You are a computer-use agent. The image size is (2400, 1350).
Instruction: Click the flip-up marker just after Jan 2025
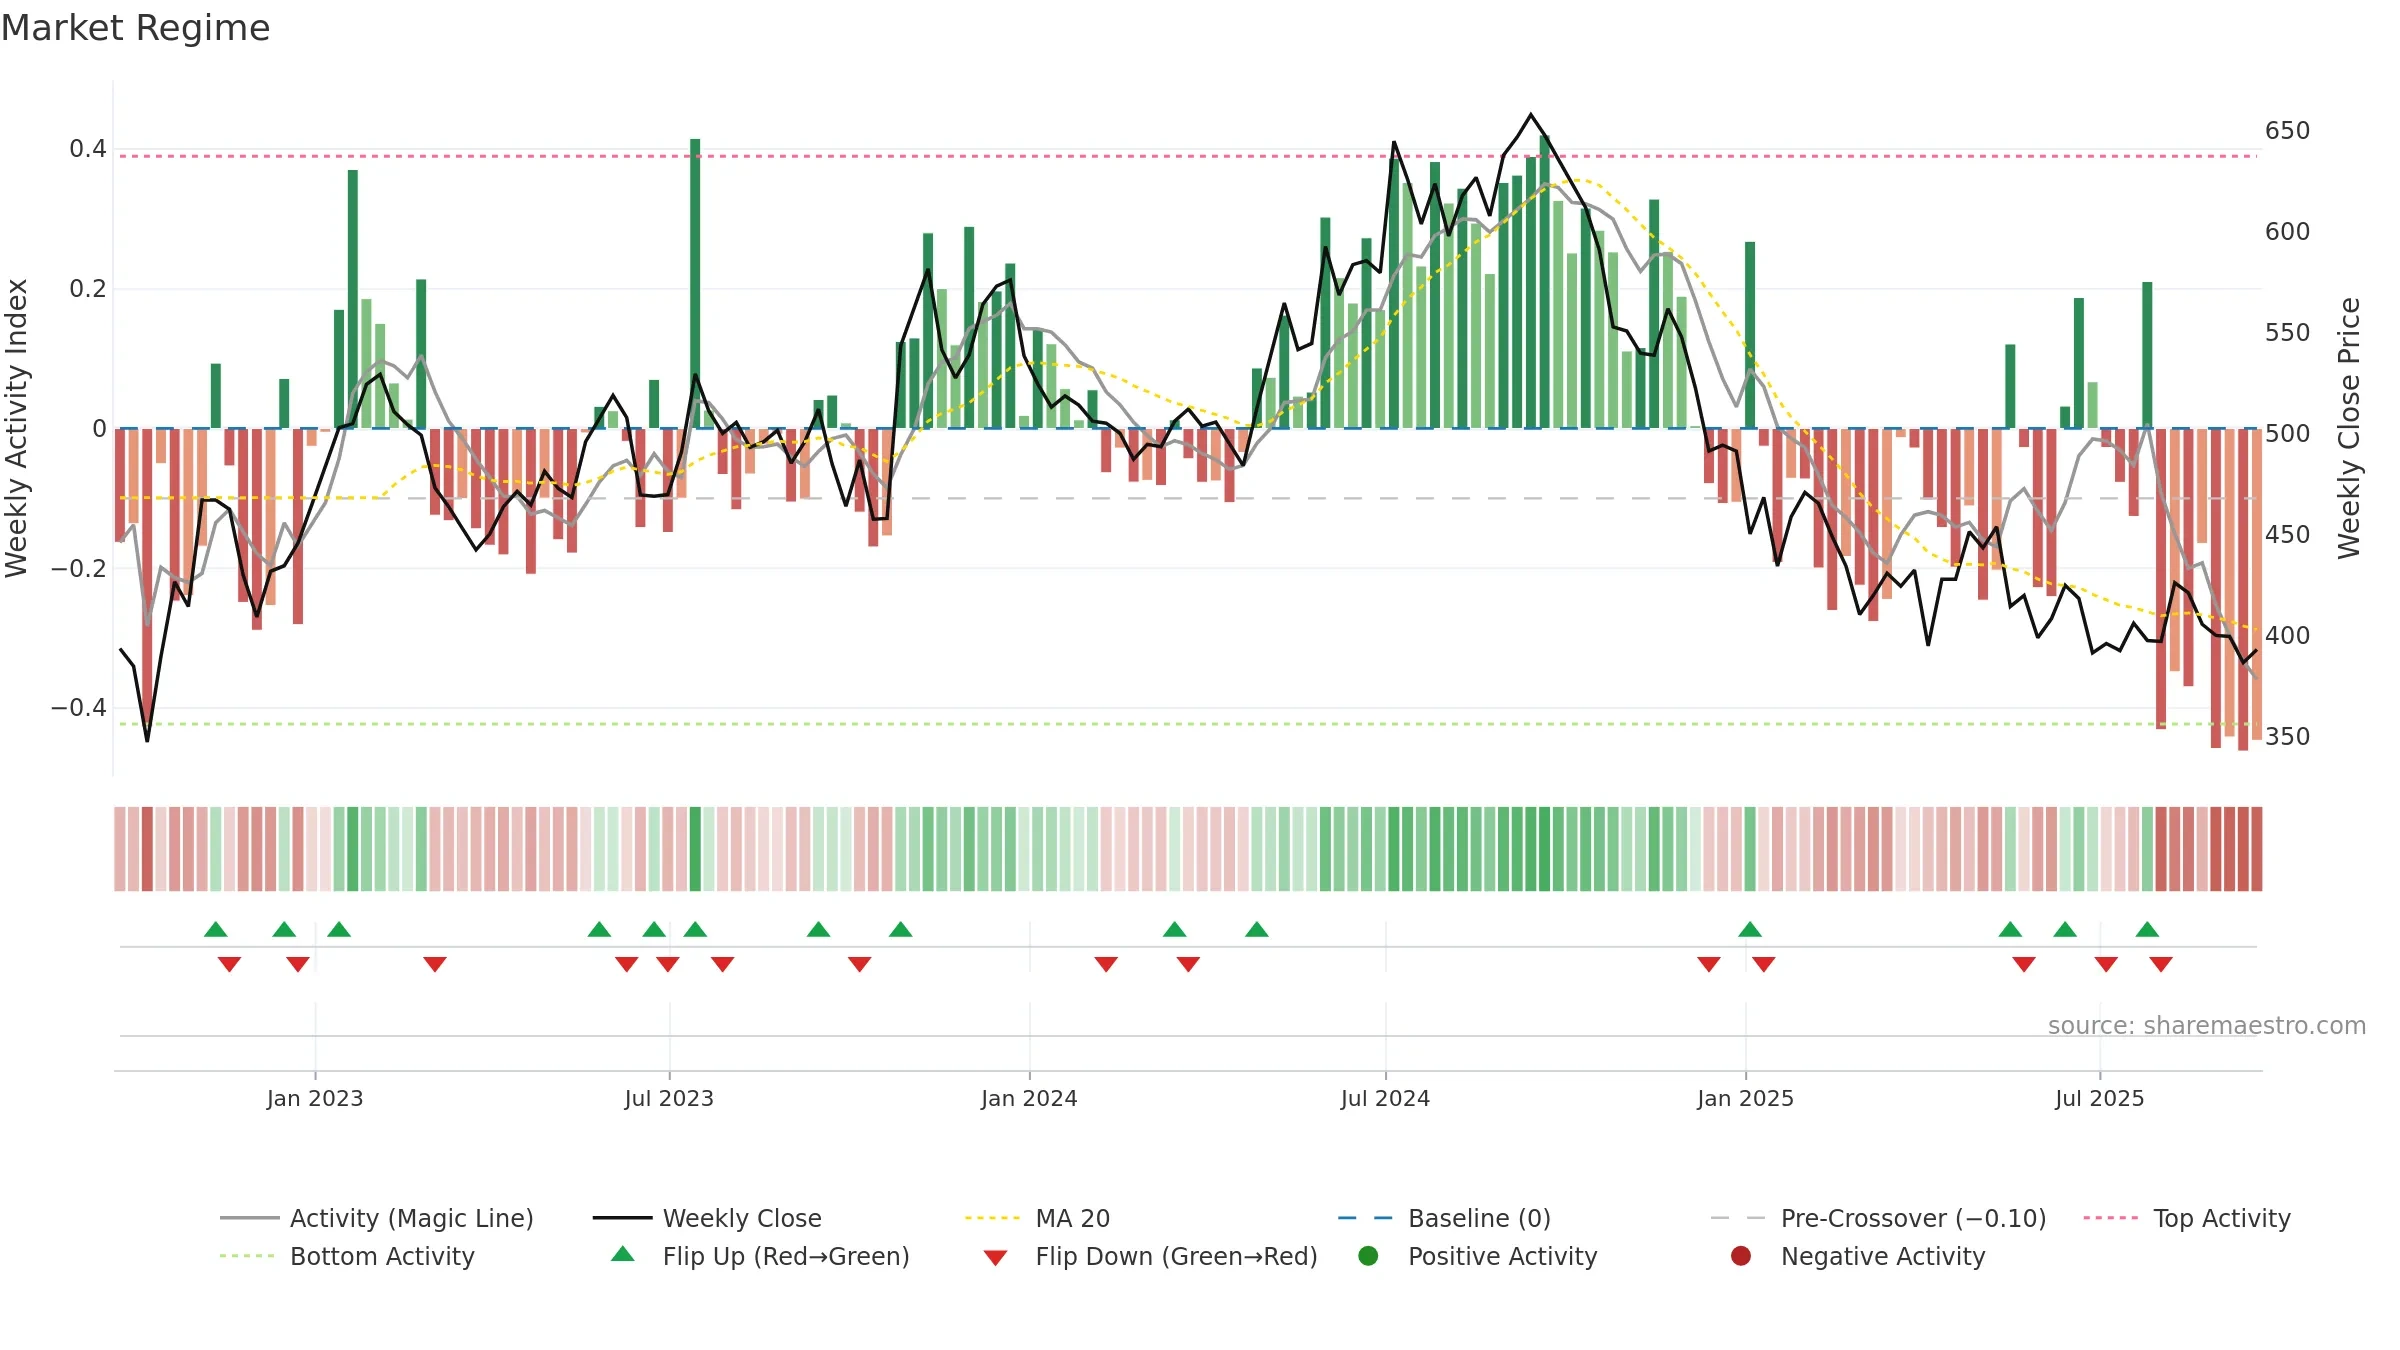coord(1750,929)
